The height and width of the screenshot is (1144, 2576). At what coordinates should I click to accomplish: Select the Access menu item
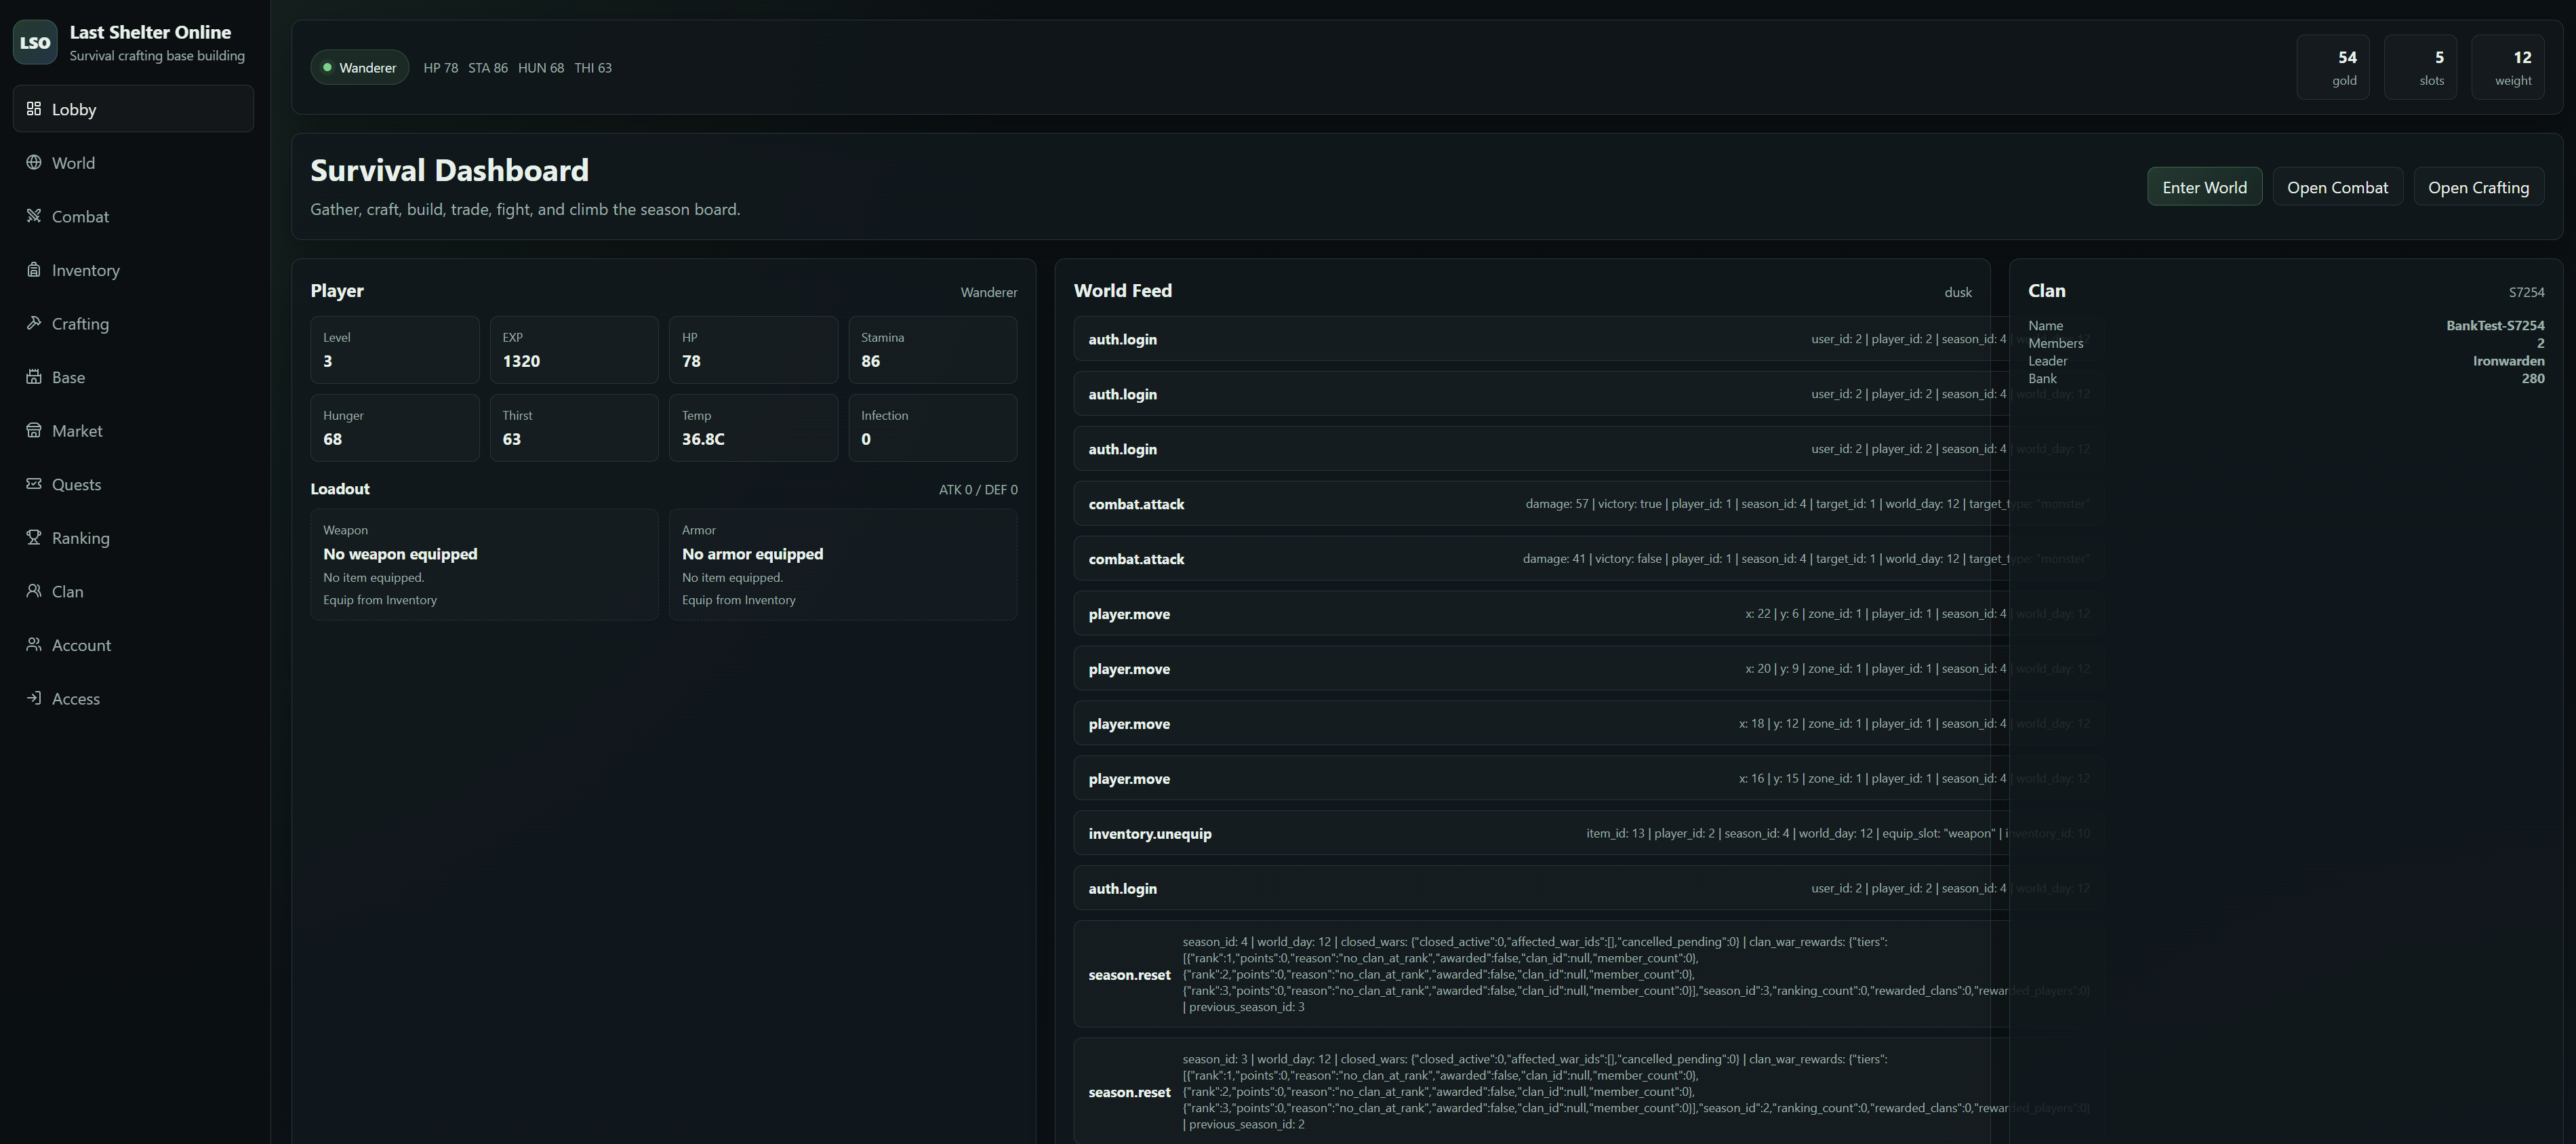tap(133, 699)
